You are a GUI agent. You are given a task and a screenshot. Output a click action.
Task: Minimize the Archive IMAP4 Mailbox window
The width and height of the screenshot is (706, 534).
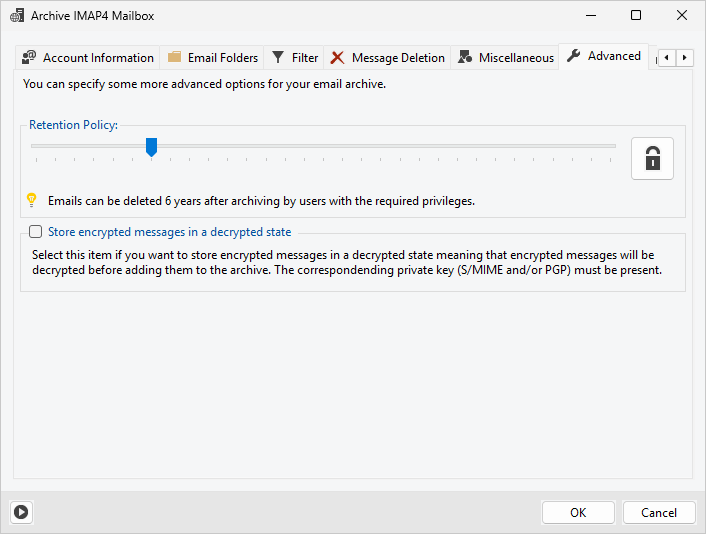pos(590,16)
